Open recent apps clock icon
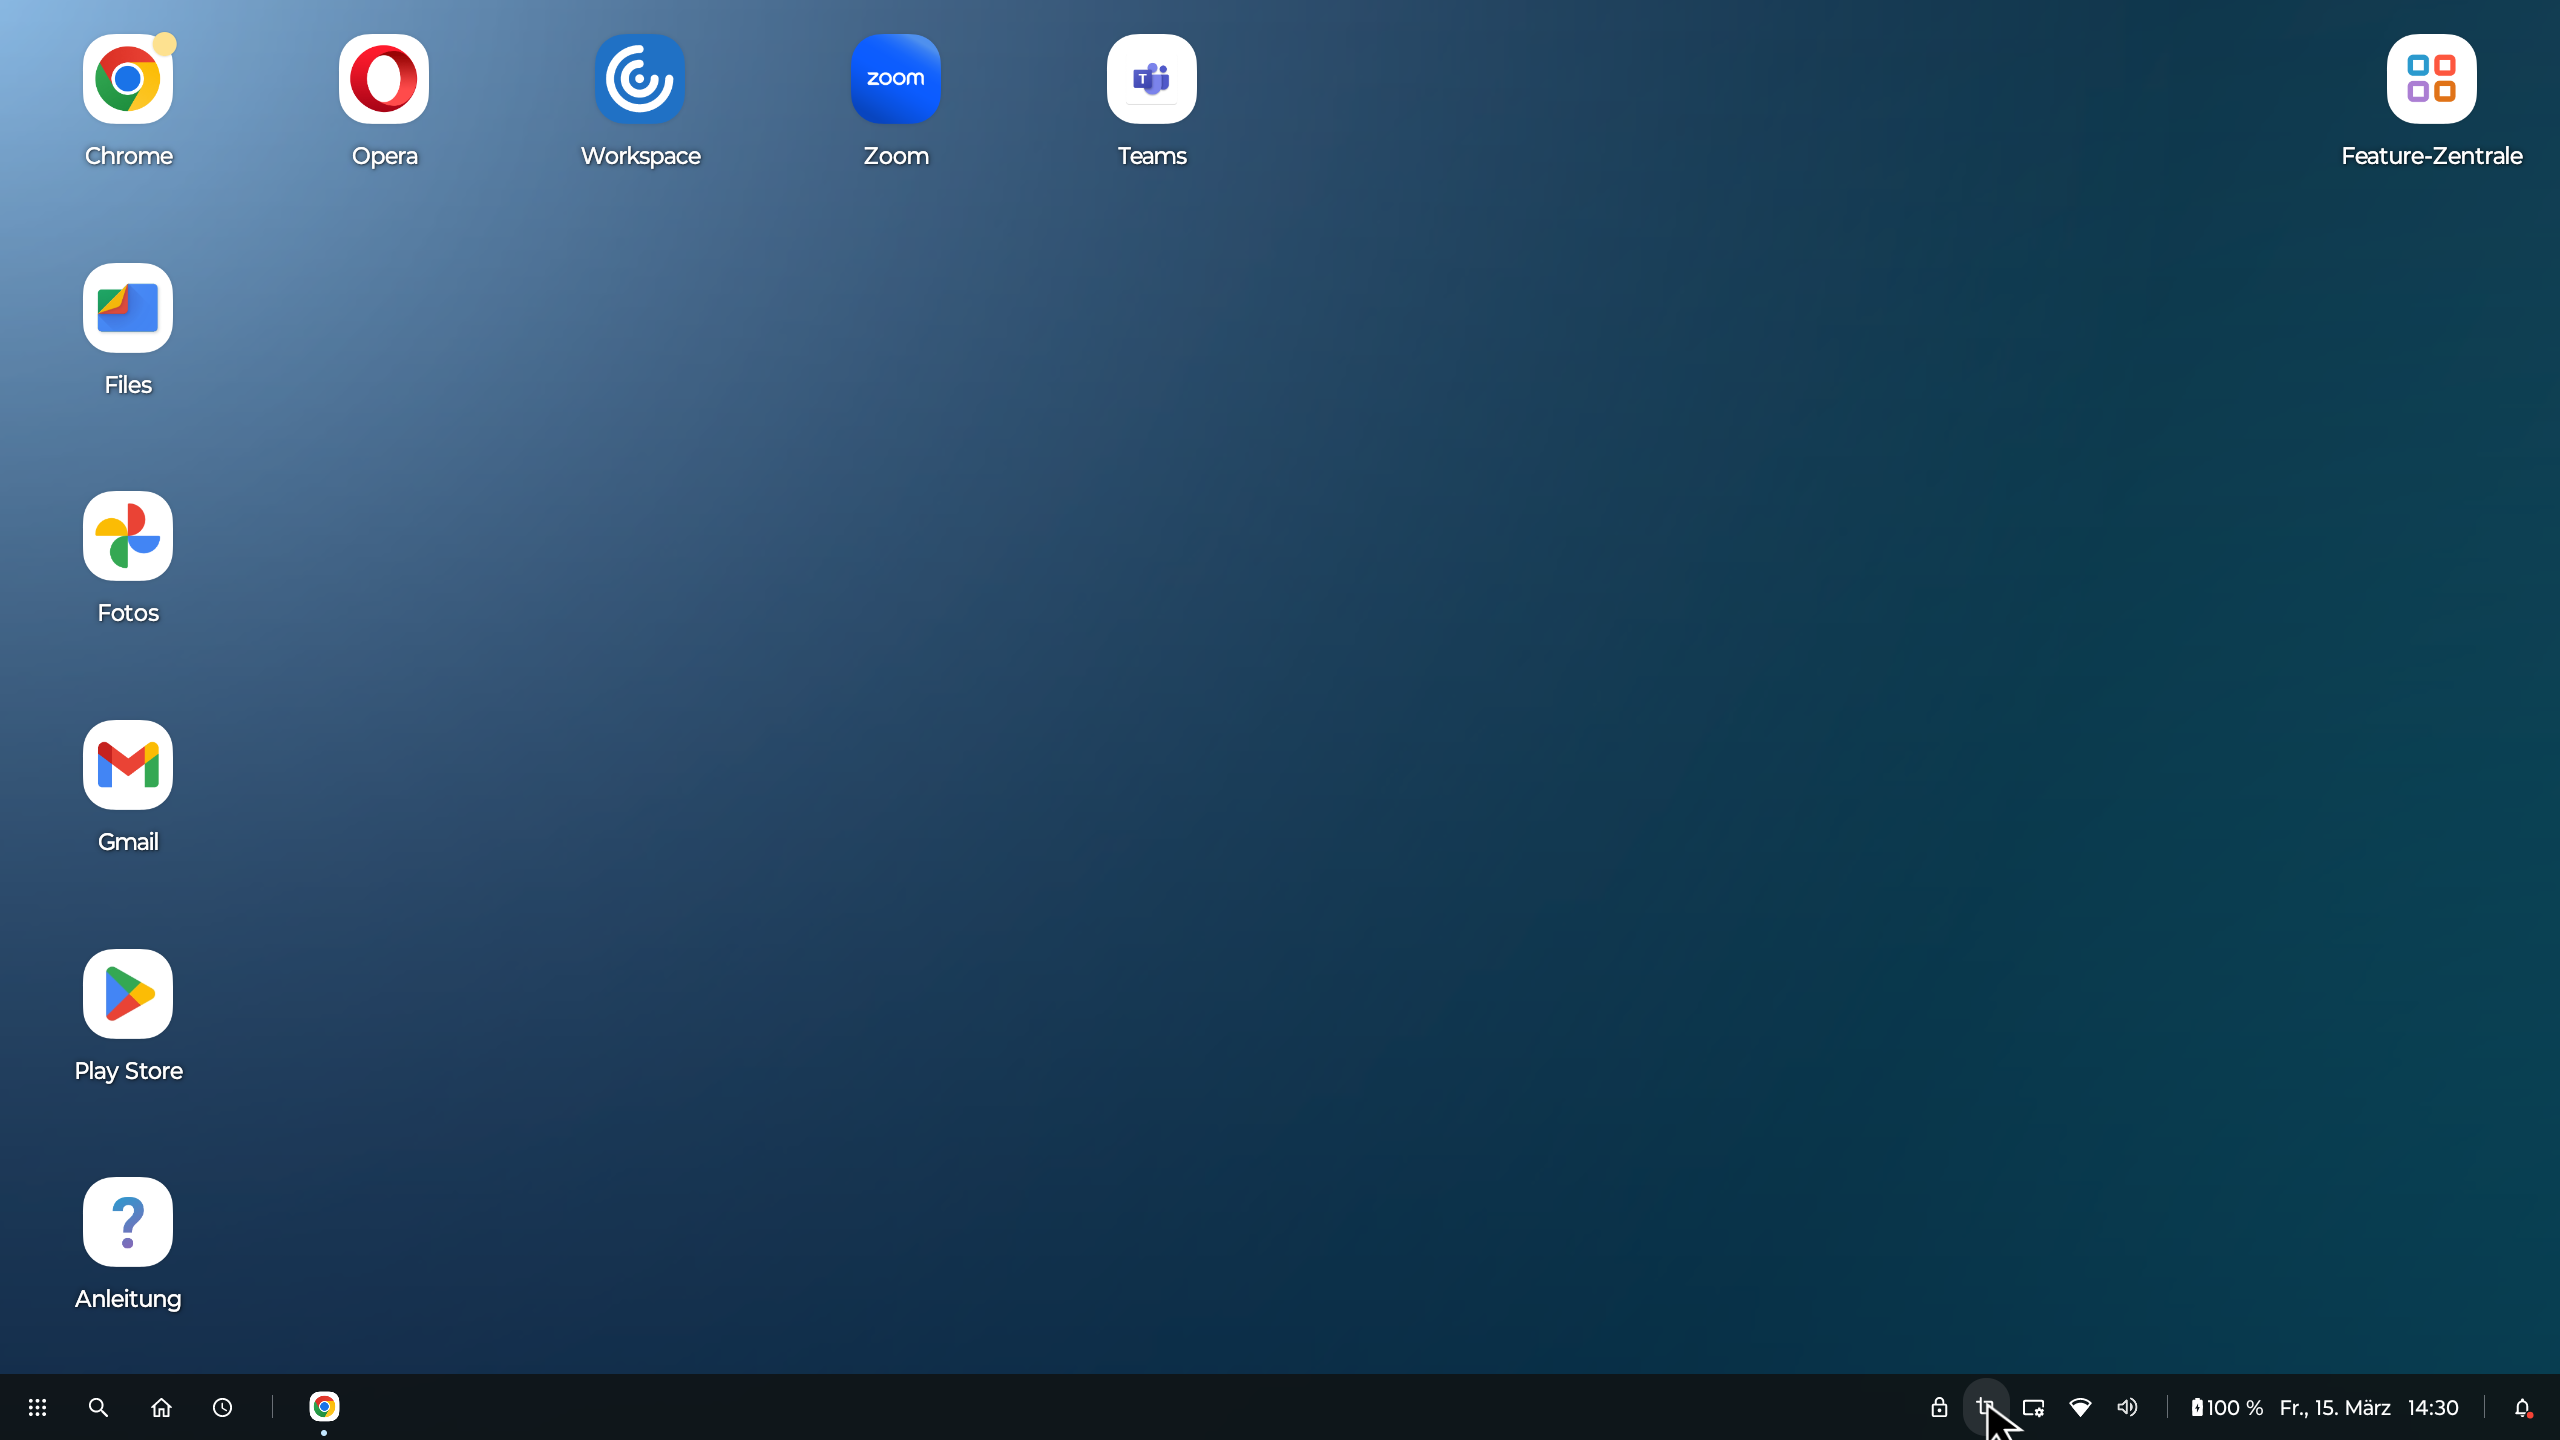Viewport: 2560px width, 1440px height. click(x=222, y=1408)
